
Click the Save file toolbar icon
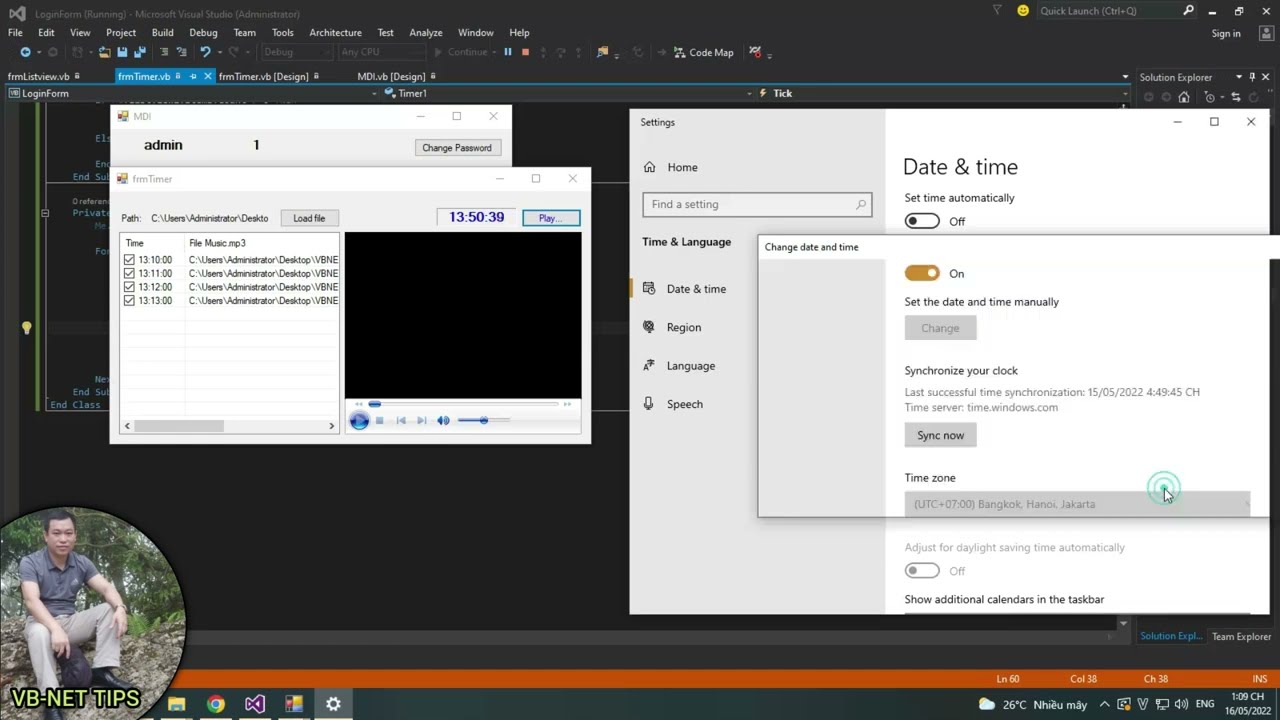tap(122, 52)
